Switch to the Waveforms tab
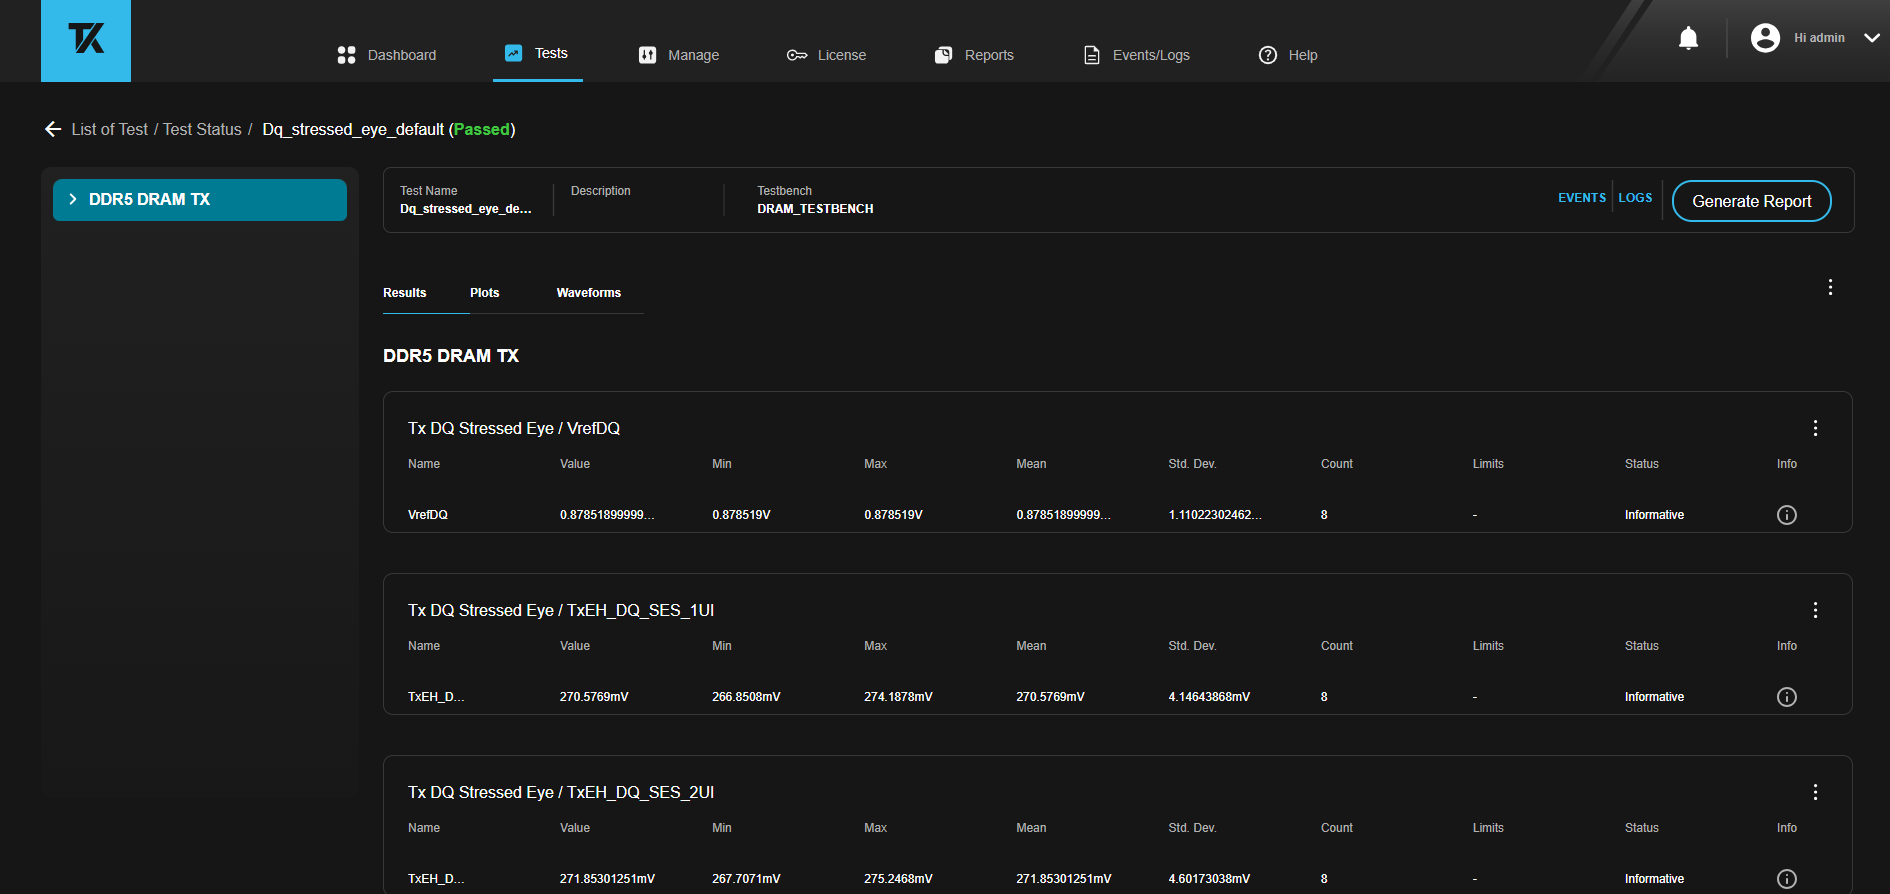1890x894 pixels. point(588,293)
